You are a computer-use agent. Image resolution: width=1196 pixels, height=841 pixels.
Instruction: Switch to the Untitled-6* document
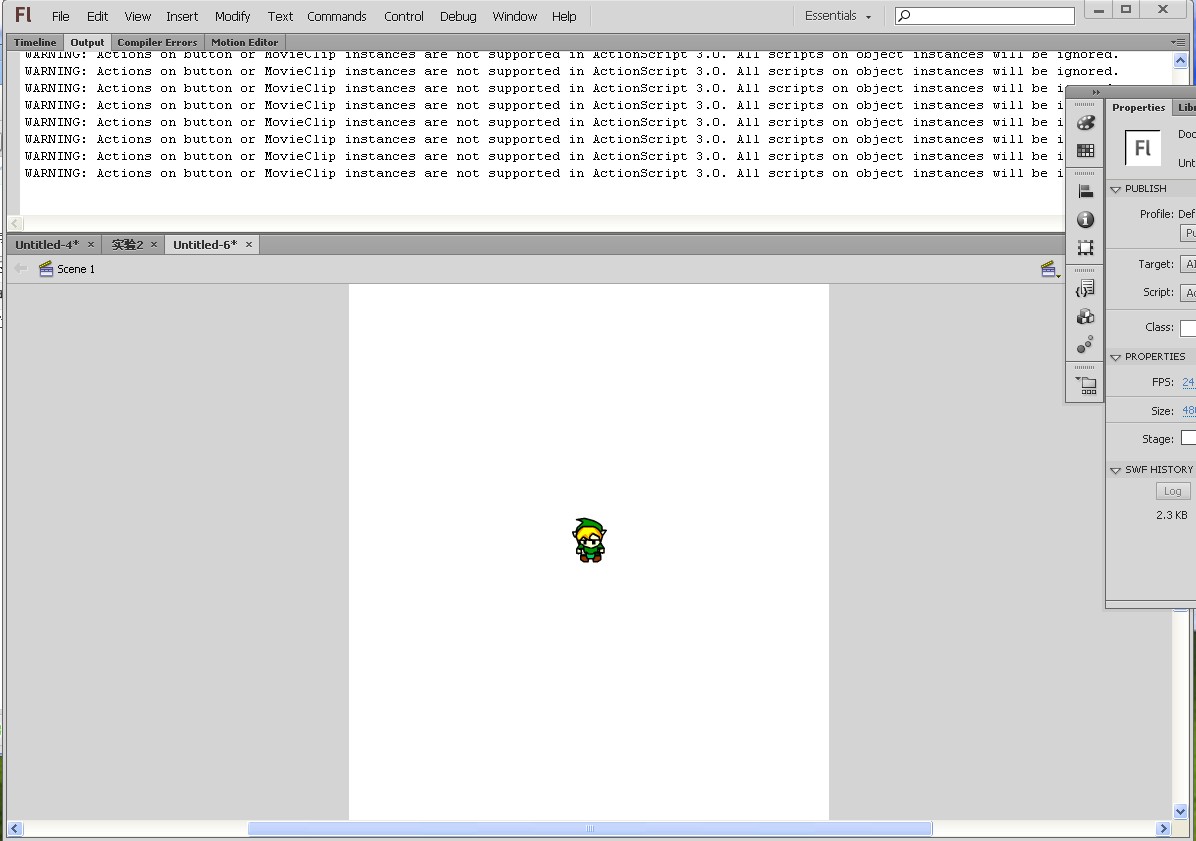point(205,245)
